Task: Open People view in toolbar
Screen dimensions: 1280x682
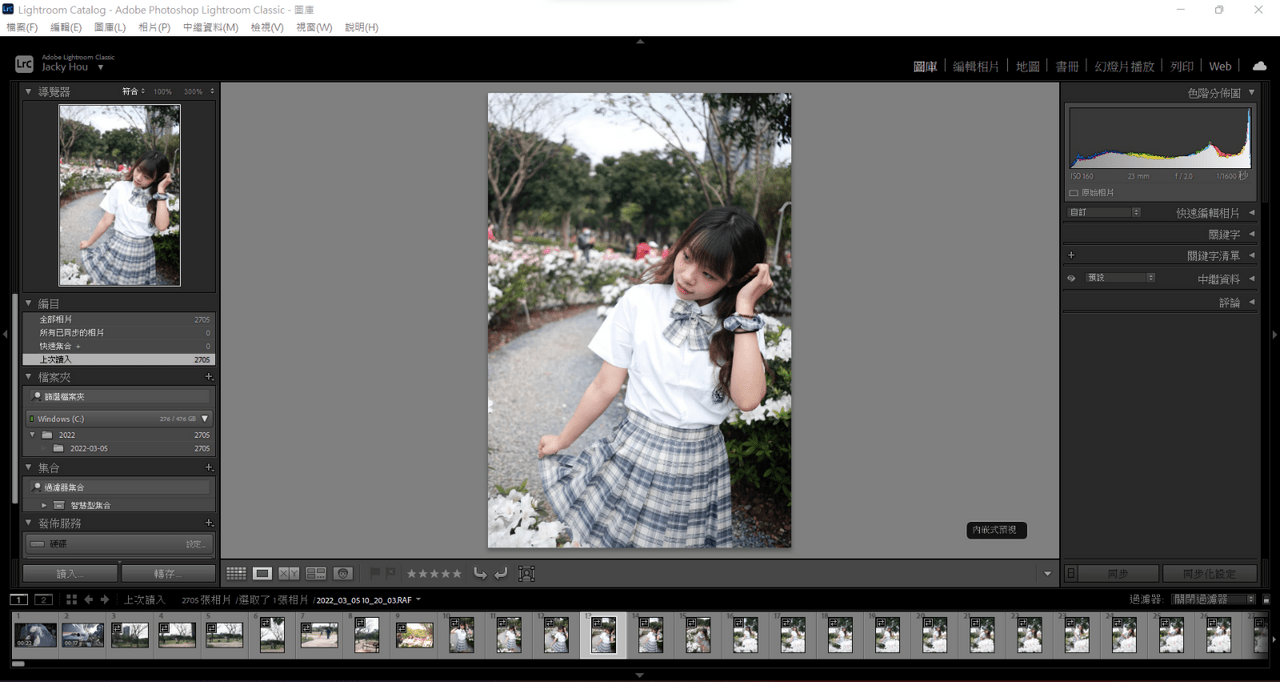Action: (343, 573)
